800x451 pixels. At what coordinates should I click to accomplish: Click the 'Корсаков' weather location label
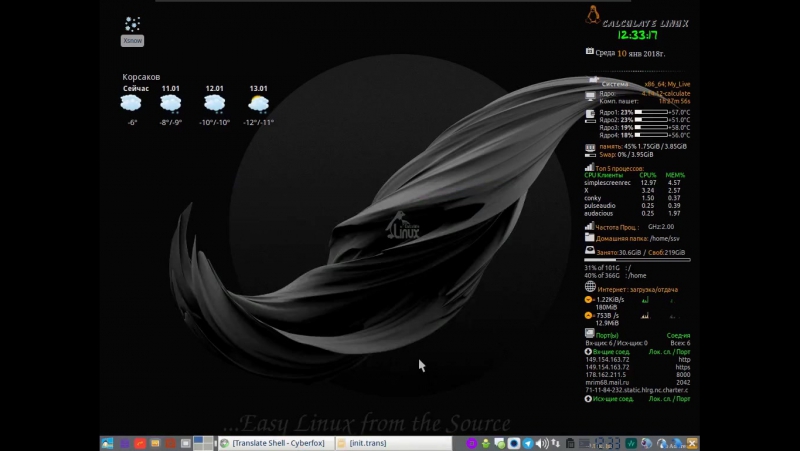click(141, 76)
